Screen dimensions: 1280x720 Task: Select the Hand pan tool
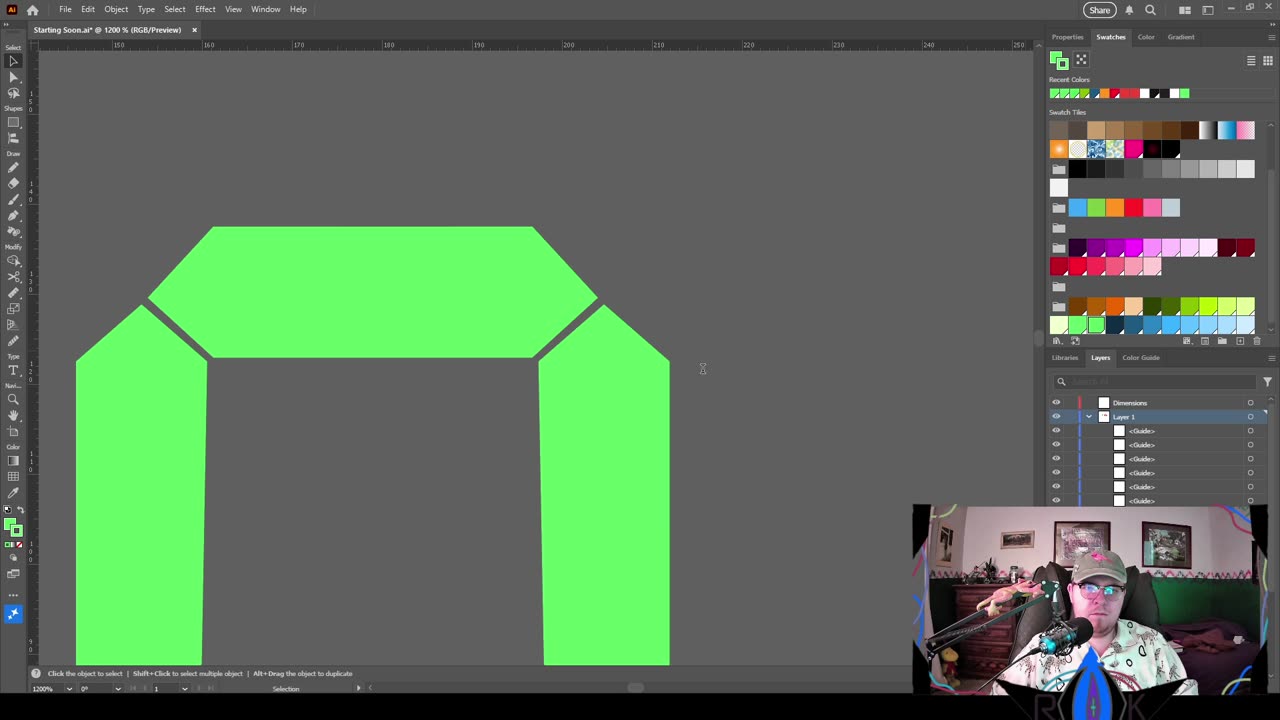pos(14,415)
